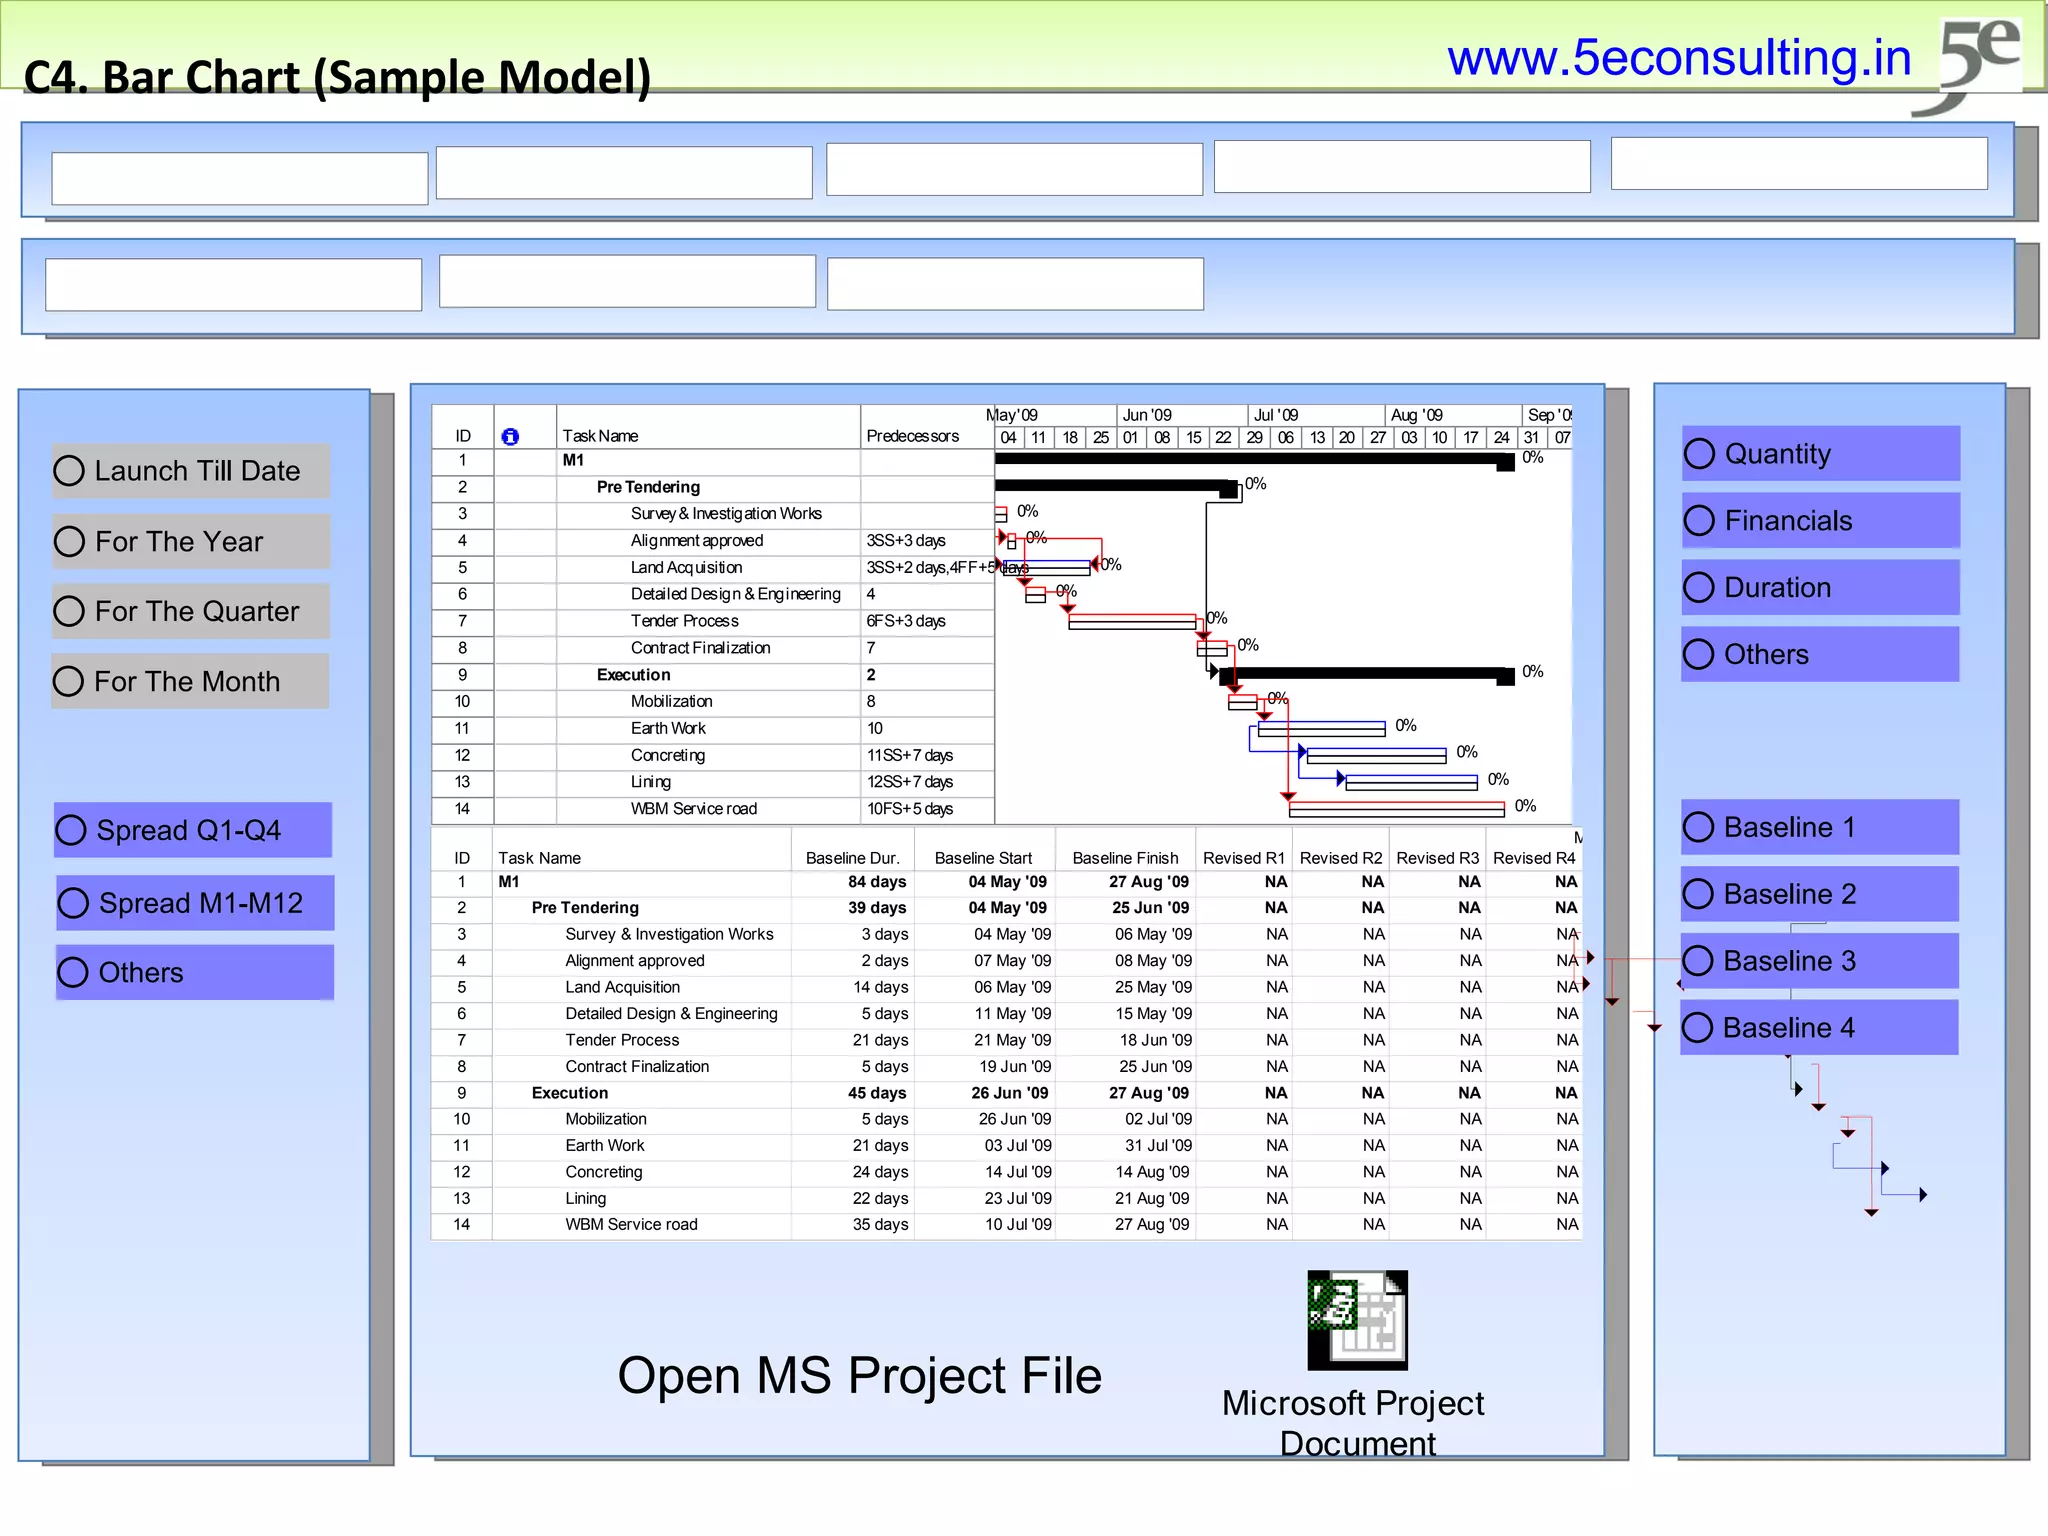The width and height of the screenshot is (2048, 1536).
Task: Select the Duration option
Action: (x=1821, y=587)
